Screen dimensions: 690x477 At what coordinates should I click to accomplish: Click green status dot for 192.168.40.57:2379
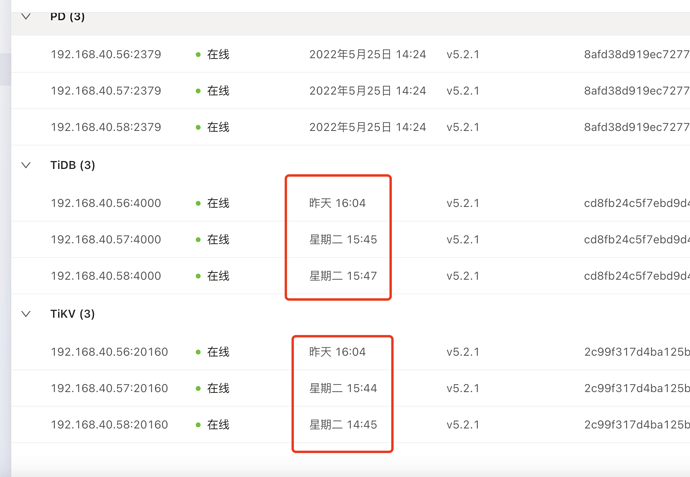pyautogui.click(x=198, y=91)
